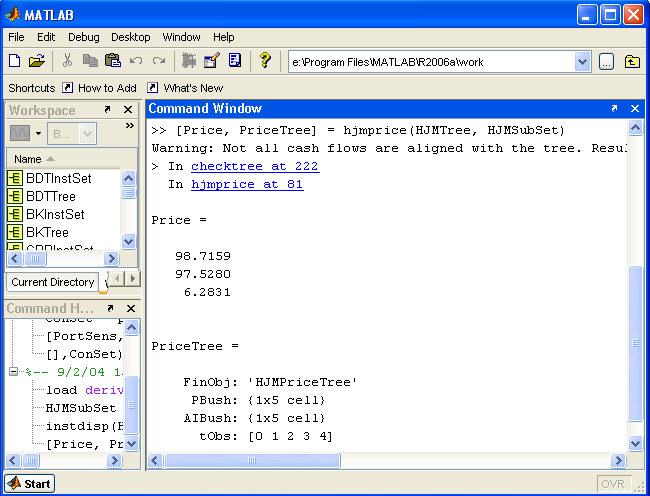Screen dimensions: 650x496
Task: Open Help with question mark icon
Action: click(x=265, y=60)
